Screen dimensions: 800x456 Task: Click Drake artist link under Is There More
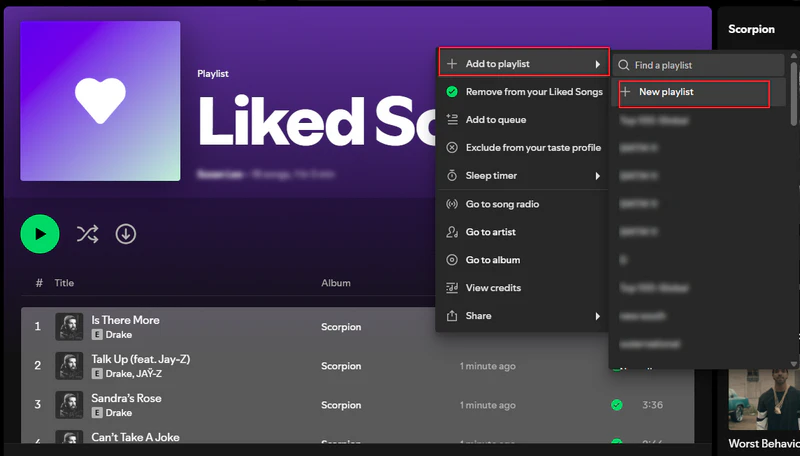tap(119, 335)
